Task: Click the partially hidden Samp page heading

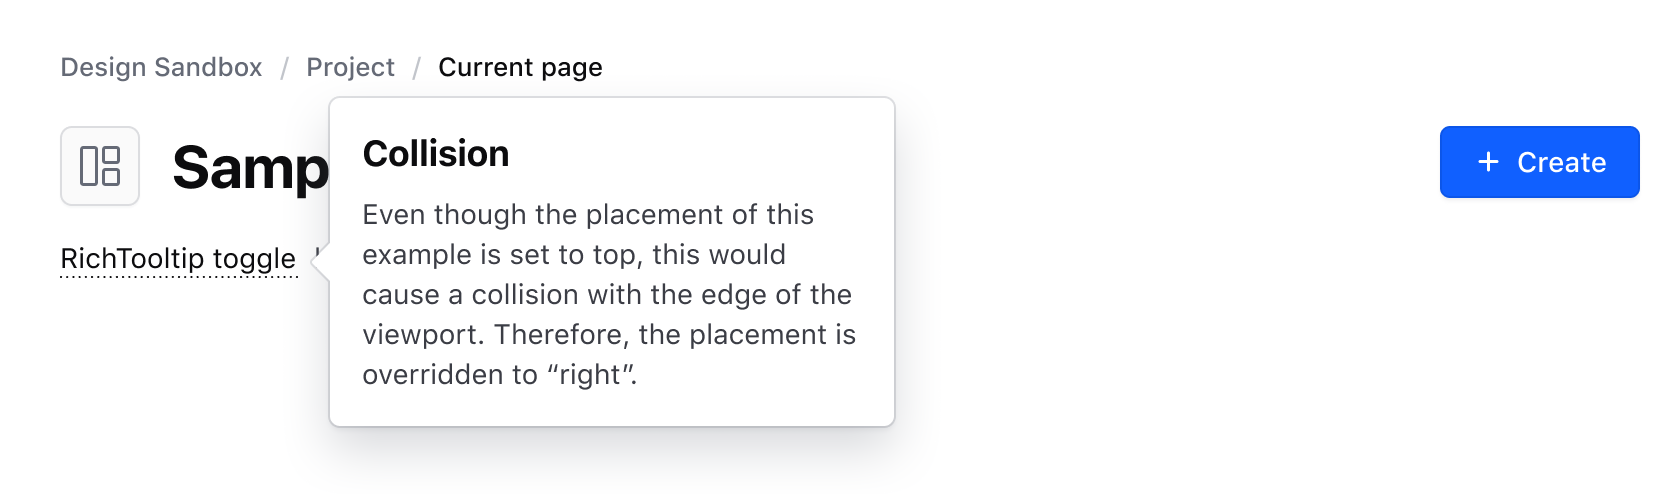Action: [250, 167]
